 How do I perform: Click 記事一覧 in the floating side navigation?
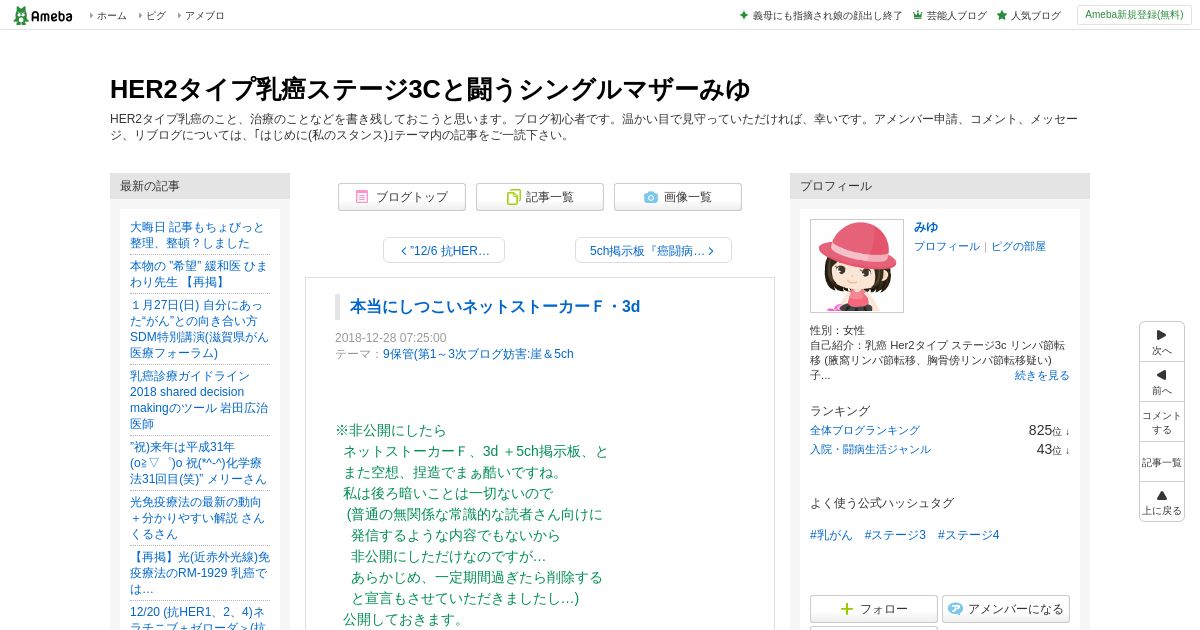[x=1162, y=462]
